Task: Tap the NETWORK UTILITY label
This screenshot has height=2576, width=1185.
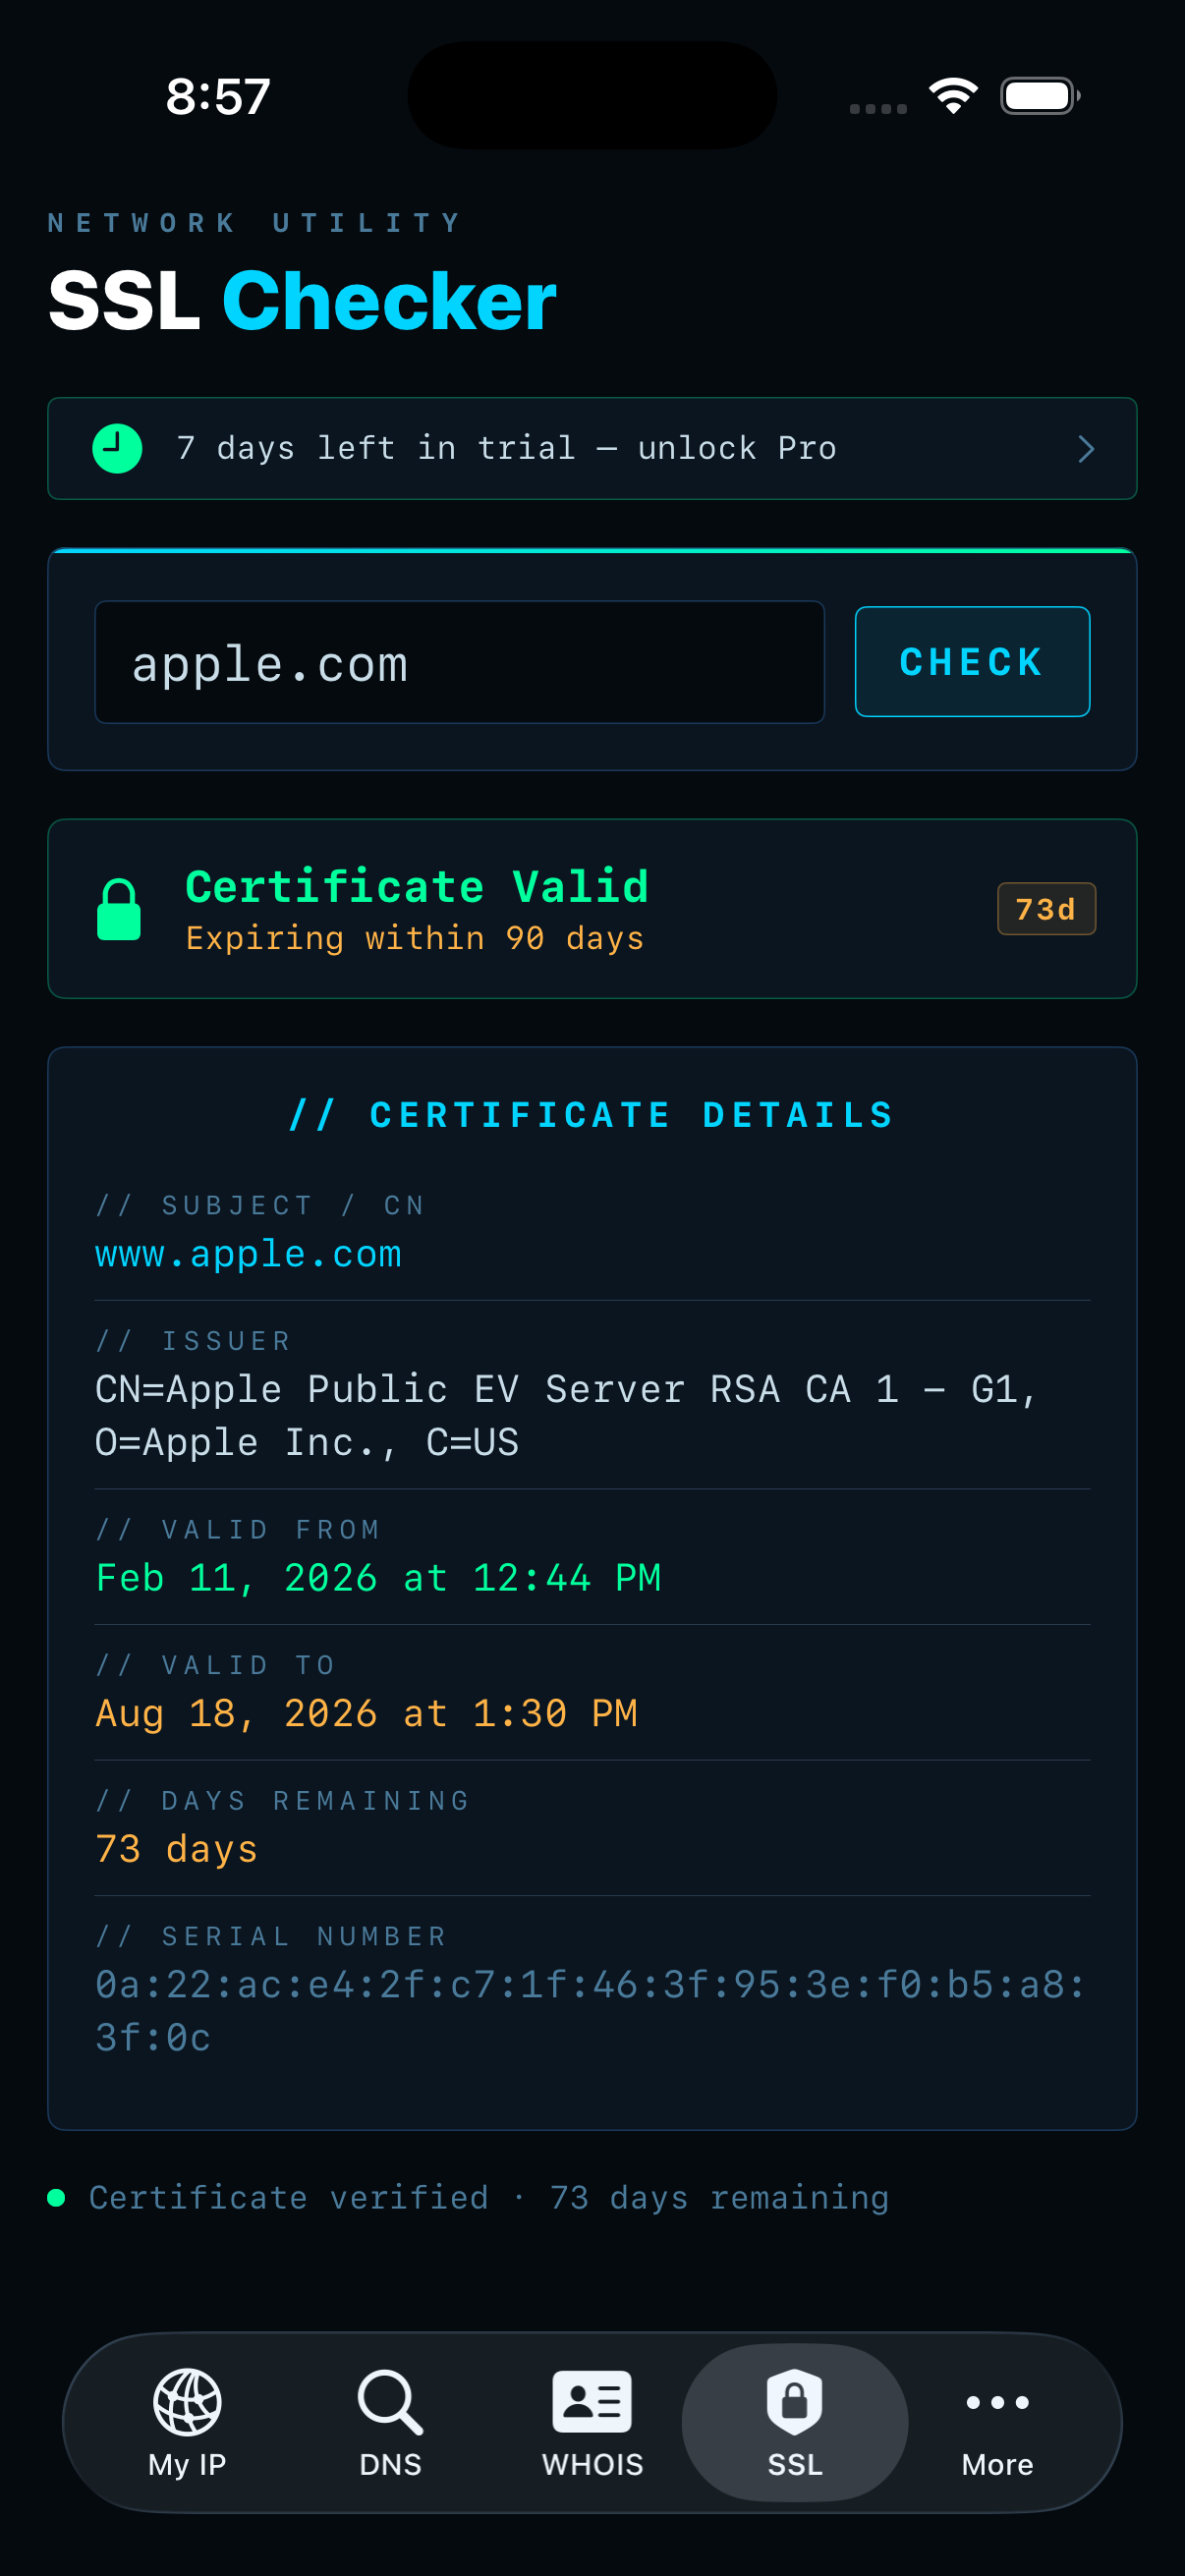Action: click(255, 222)
